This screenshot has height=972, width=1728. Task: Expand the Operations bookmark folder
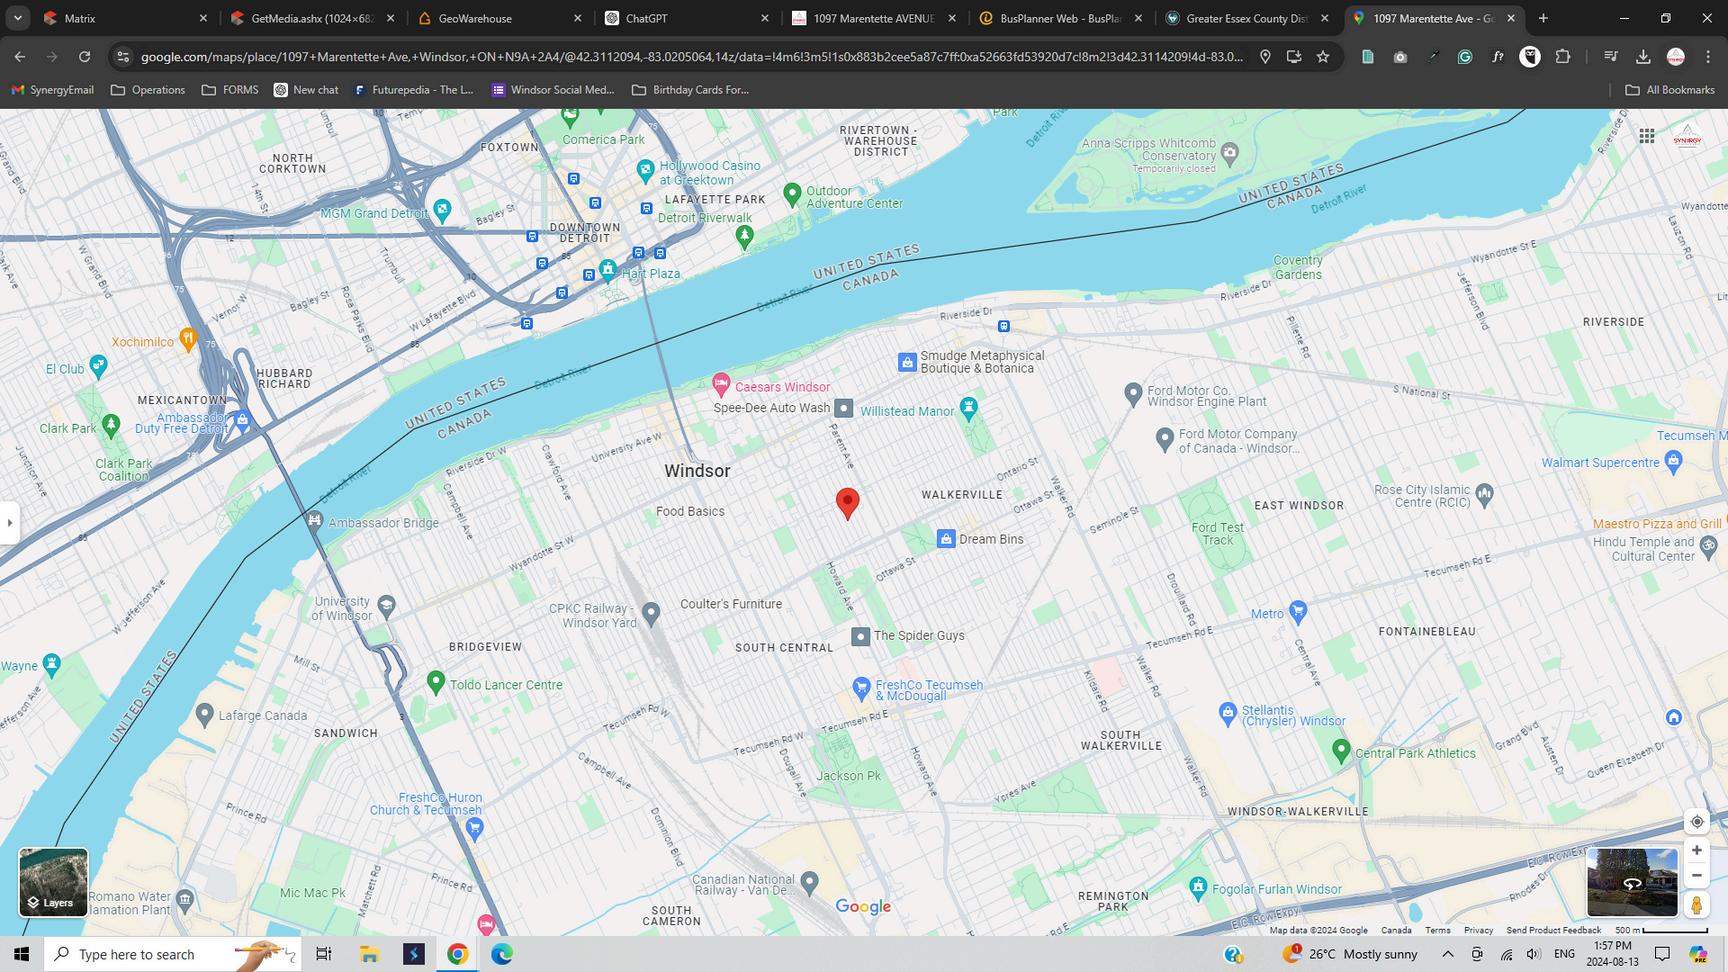[148, 90]
